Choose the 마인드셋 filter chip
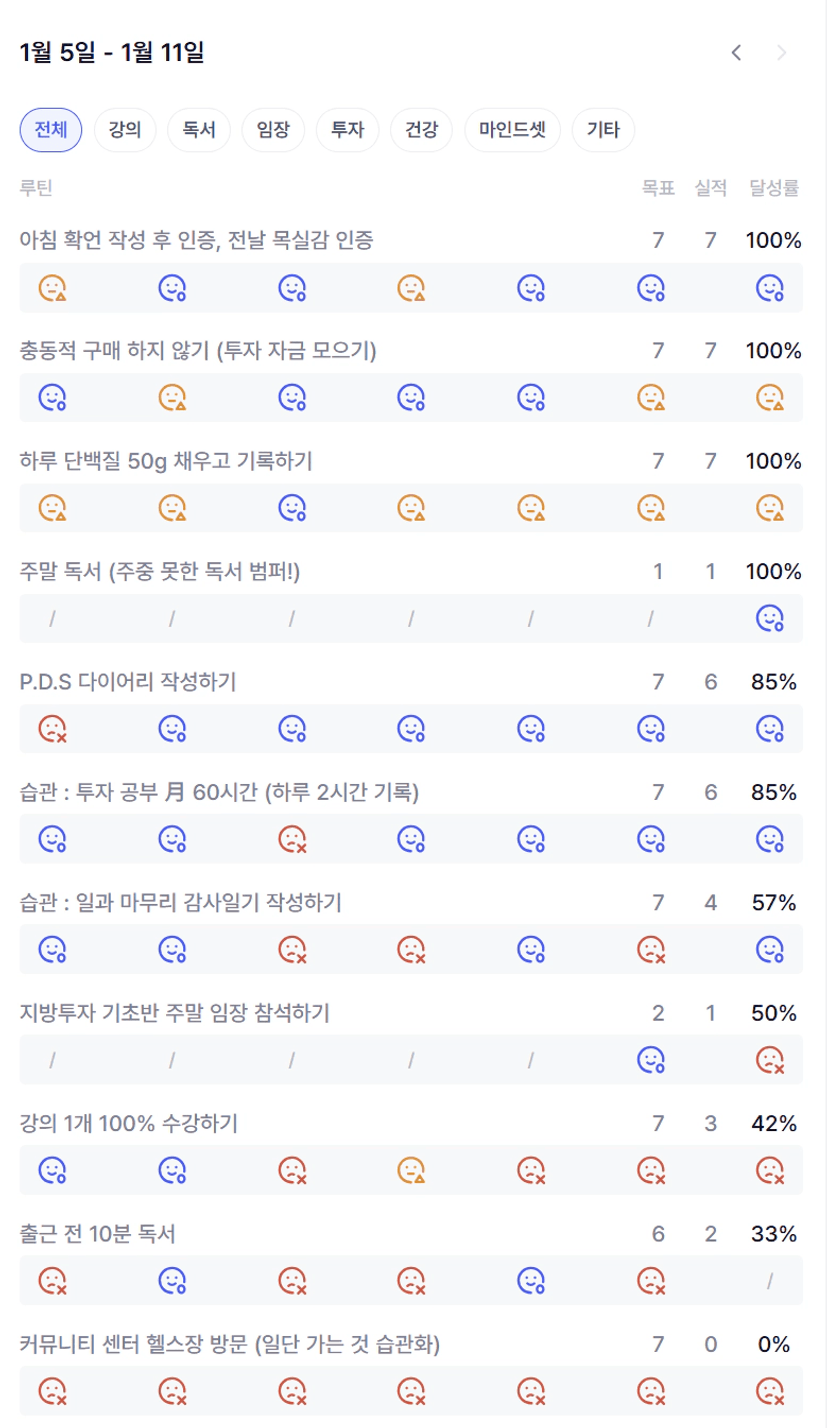The width and height of the screenshot is (827, 1428). 512,130
